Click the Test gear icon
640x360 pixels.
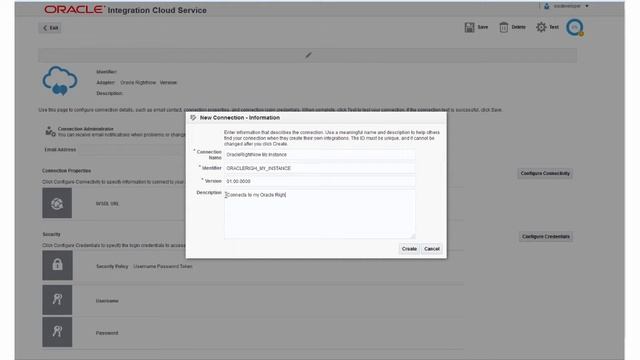click(x=541, y=27)
